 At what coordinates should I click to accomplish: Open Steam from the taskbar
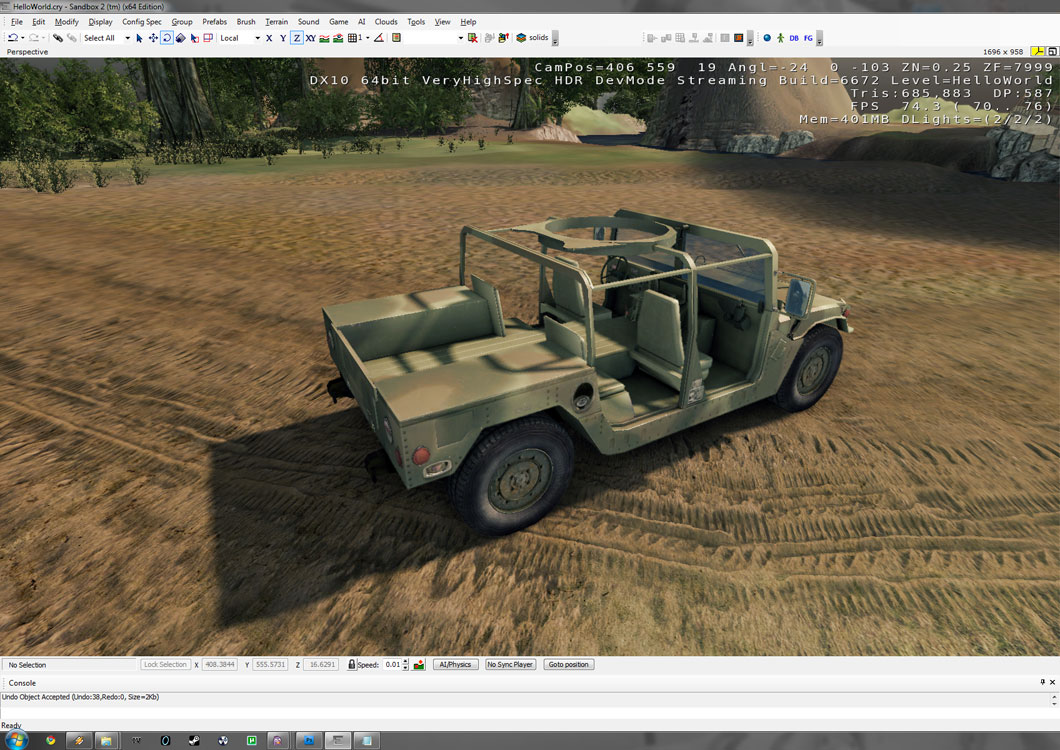[x=194, y=741]
